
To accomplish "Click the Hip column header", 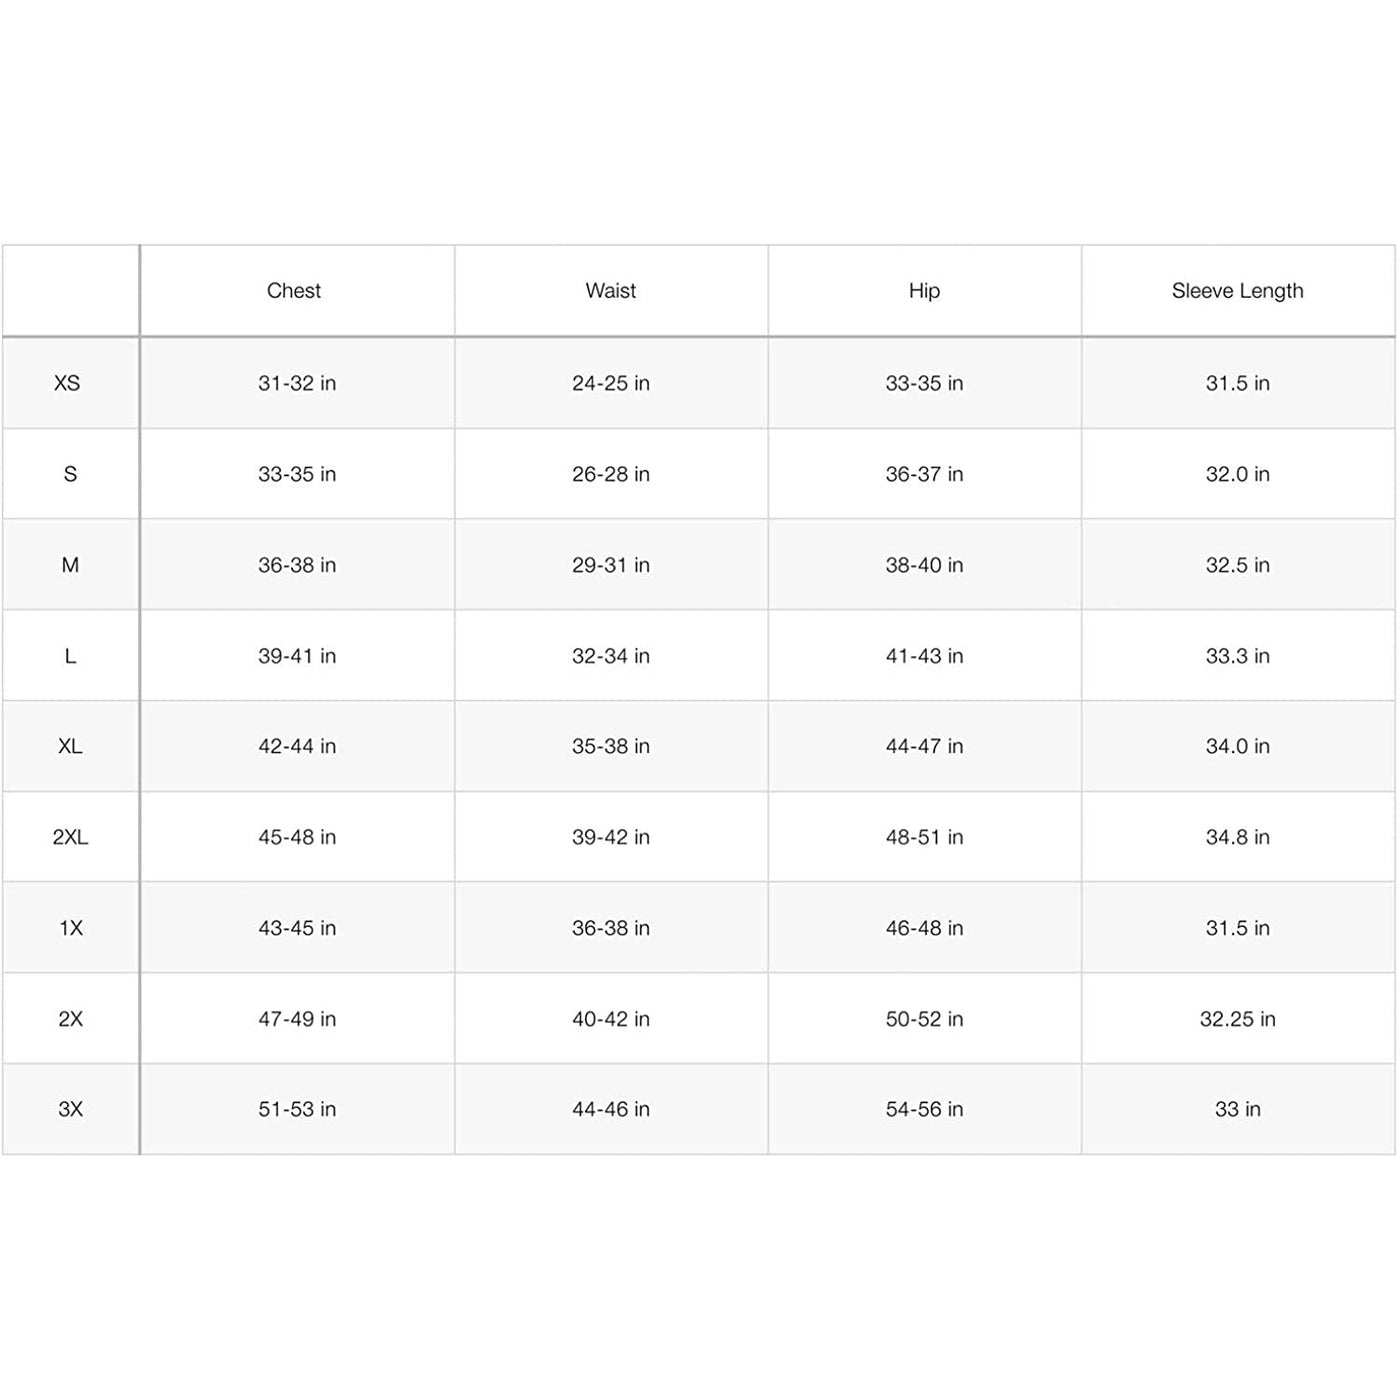I will coord(924,291).
